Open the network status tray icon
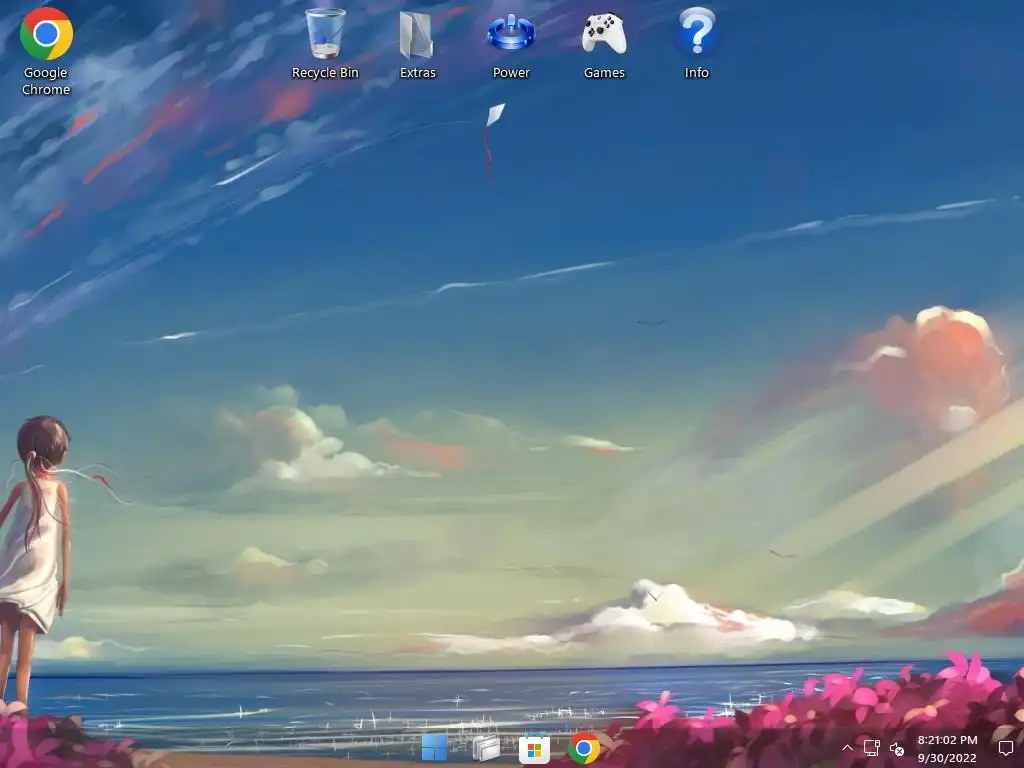 coord(871,748)
